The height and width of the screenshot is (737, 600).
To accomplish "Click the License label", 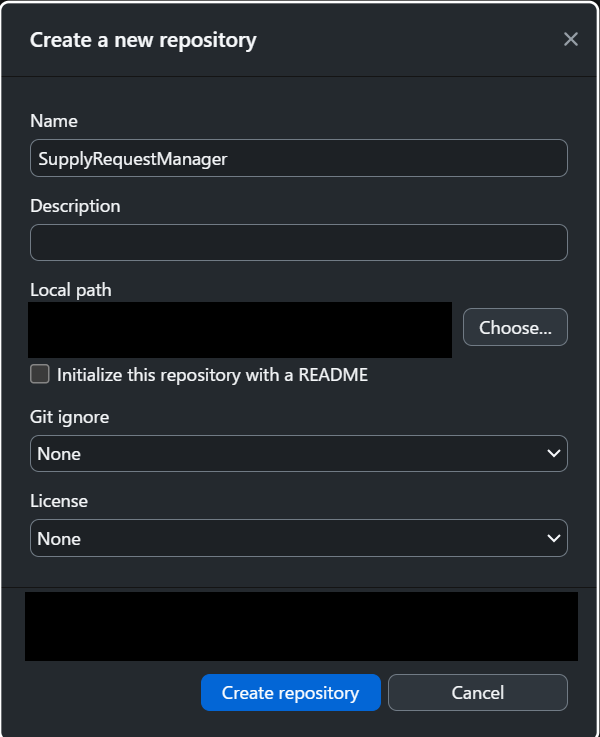I will click(x=59, y=501).
